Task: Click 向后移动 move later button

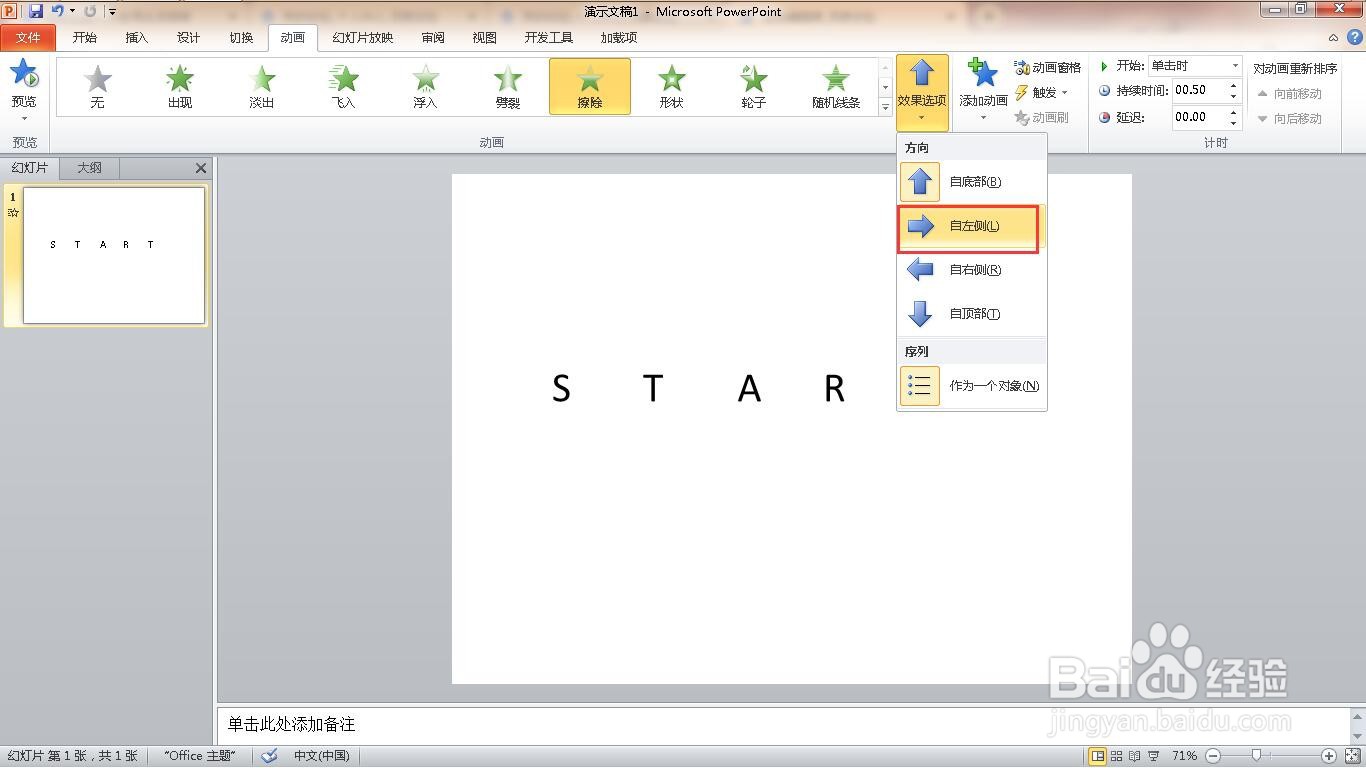Action: pyautogui.click(x=1289, y=118)
